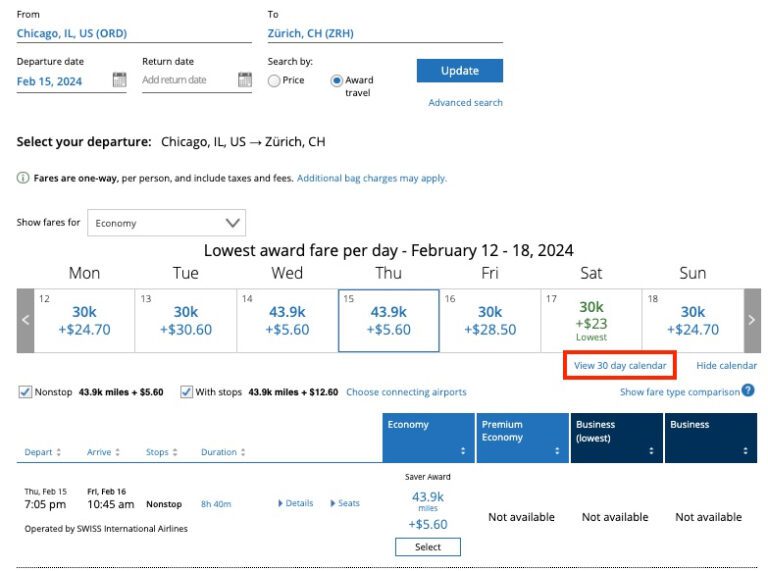The height and width of the screenshot is (571, 768).
Task: Pick Saturday Feb 17 lowest fare cell
Action: click(591, 320)
